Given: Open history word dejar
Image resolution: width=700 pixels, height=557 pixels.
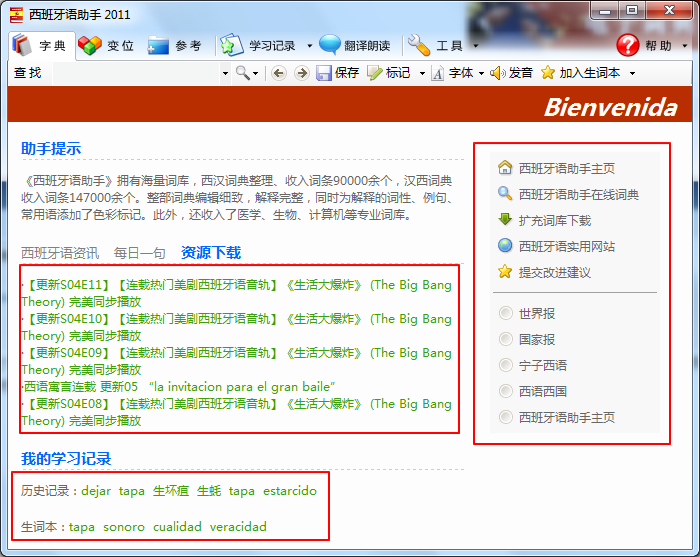Looking at the screenshot, I should [x=96, y=491].
